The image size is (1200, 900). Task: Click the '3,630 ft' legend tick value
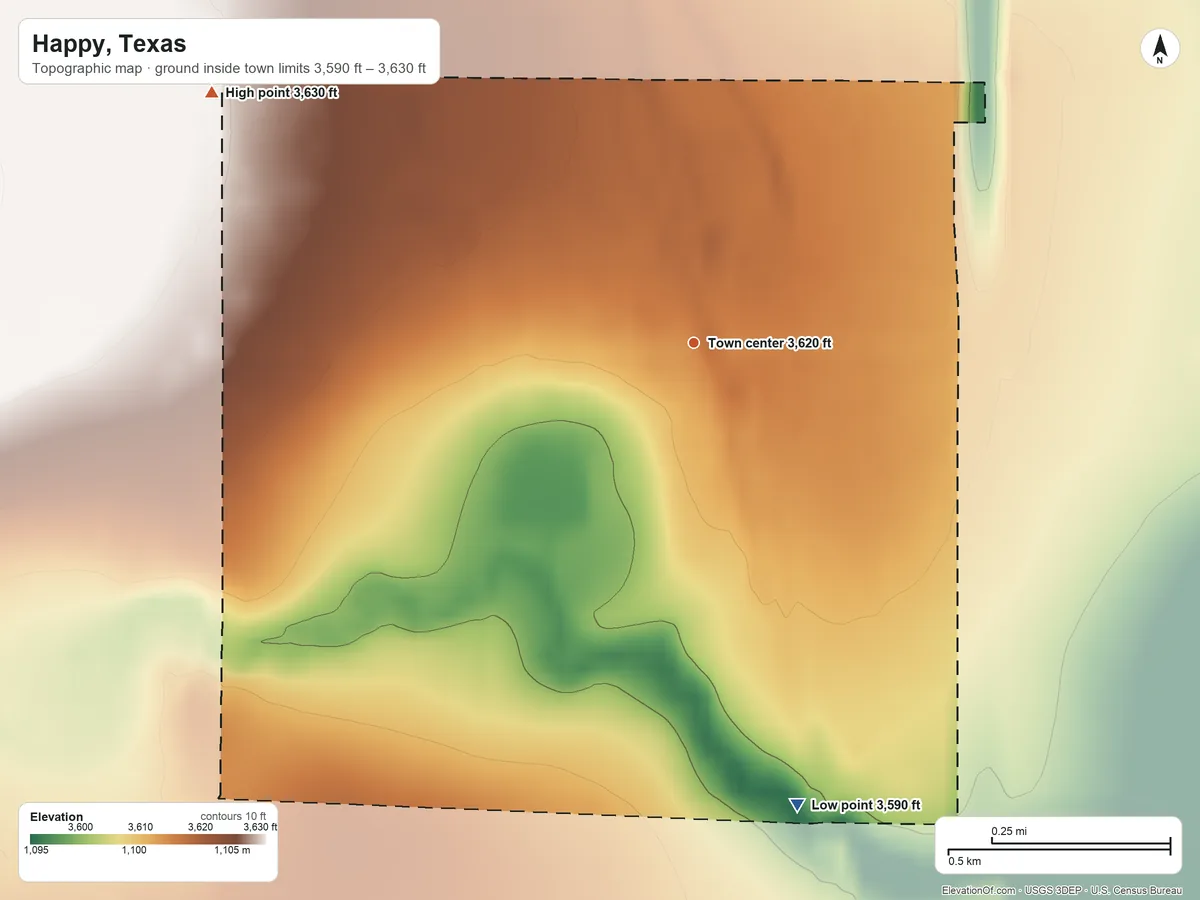click(x=260, y=827)
